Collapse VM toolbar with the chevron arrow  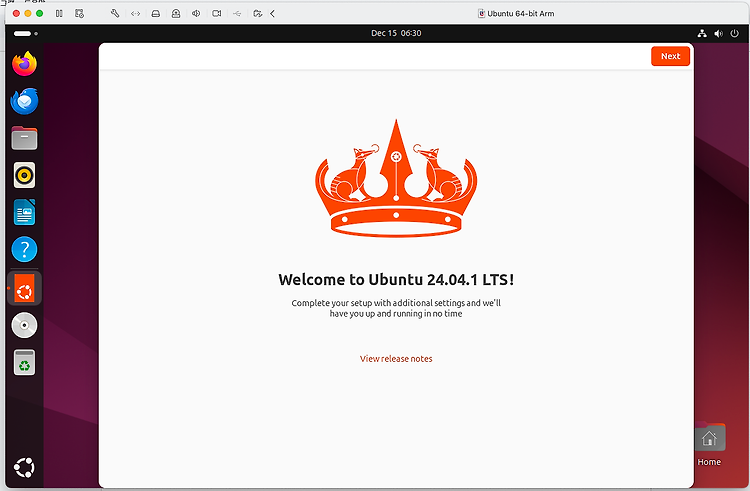click(273, 13)
